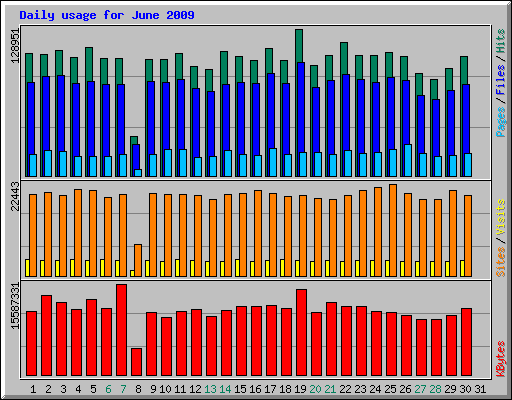
Task: Click day label 1 on the x-axis
Action: pyautogui.click(x=33, y=389)
